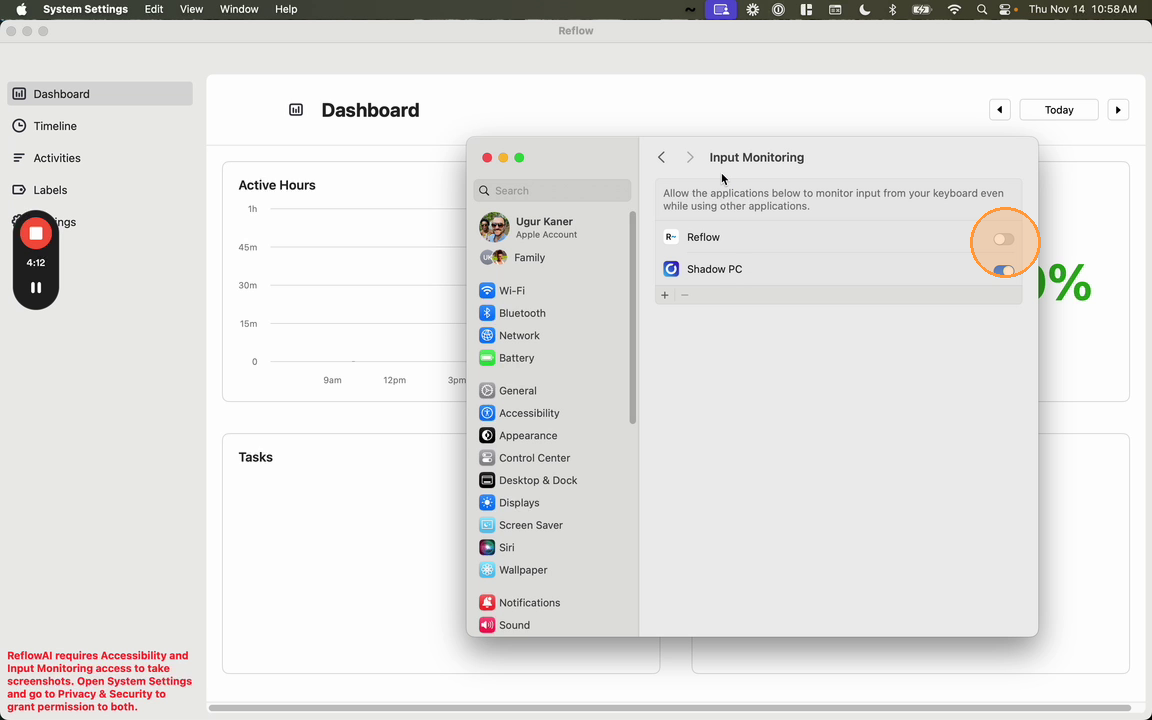Viewport: 1152px width, 720px height.
Task: Open the Help menu
Action: coord(286,9)
